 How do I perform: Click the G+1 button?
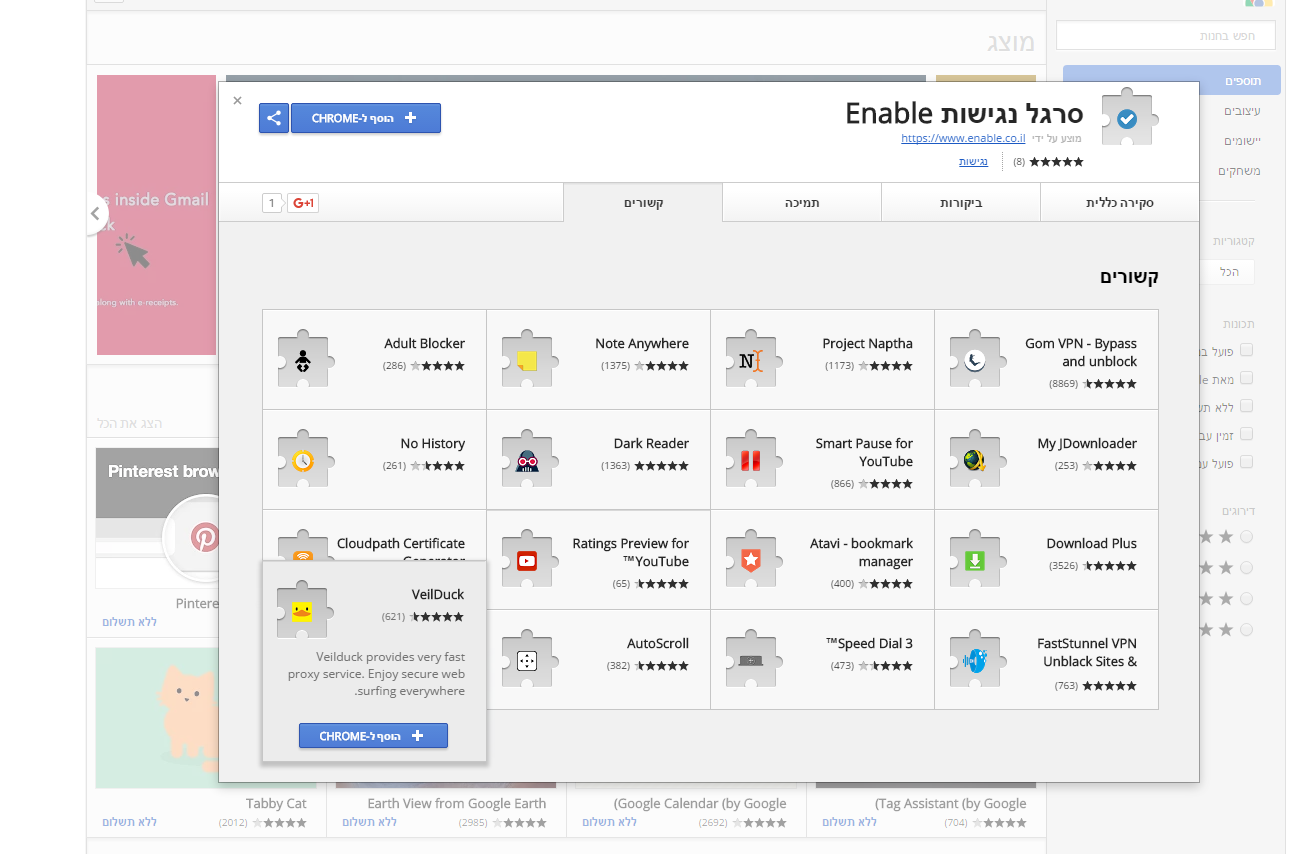(x=303, y=203)
